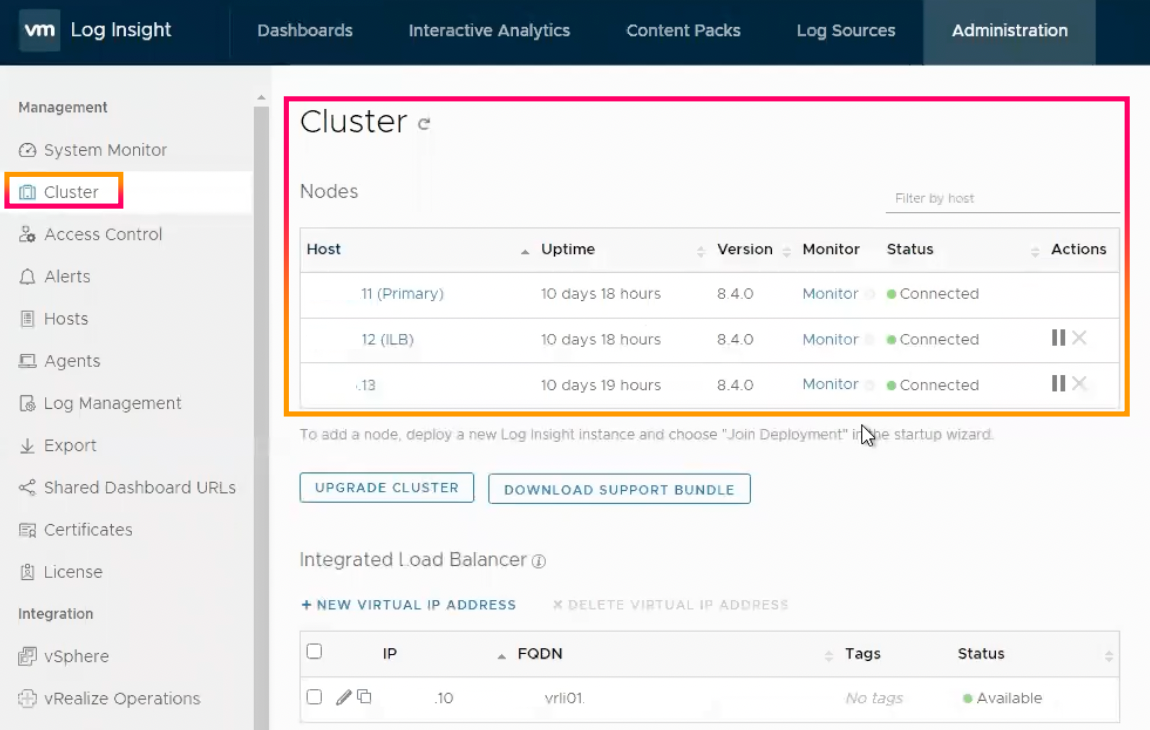Click the vrli01 FQDN cell

[564, 698]
